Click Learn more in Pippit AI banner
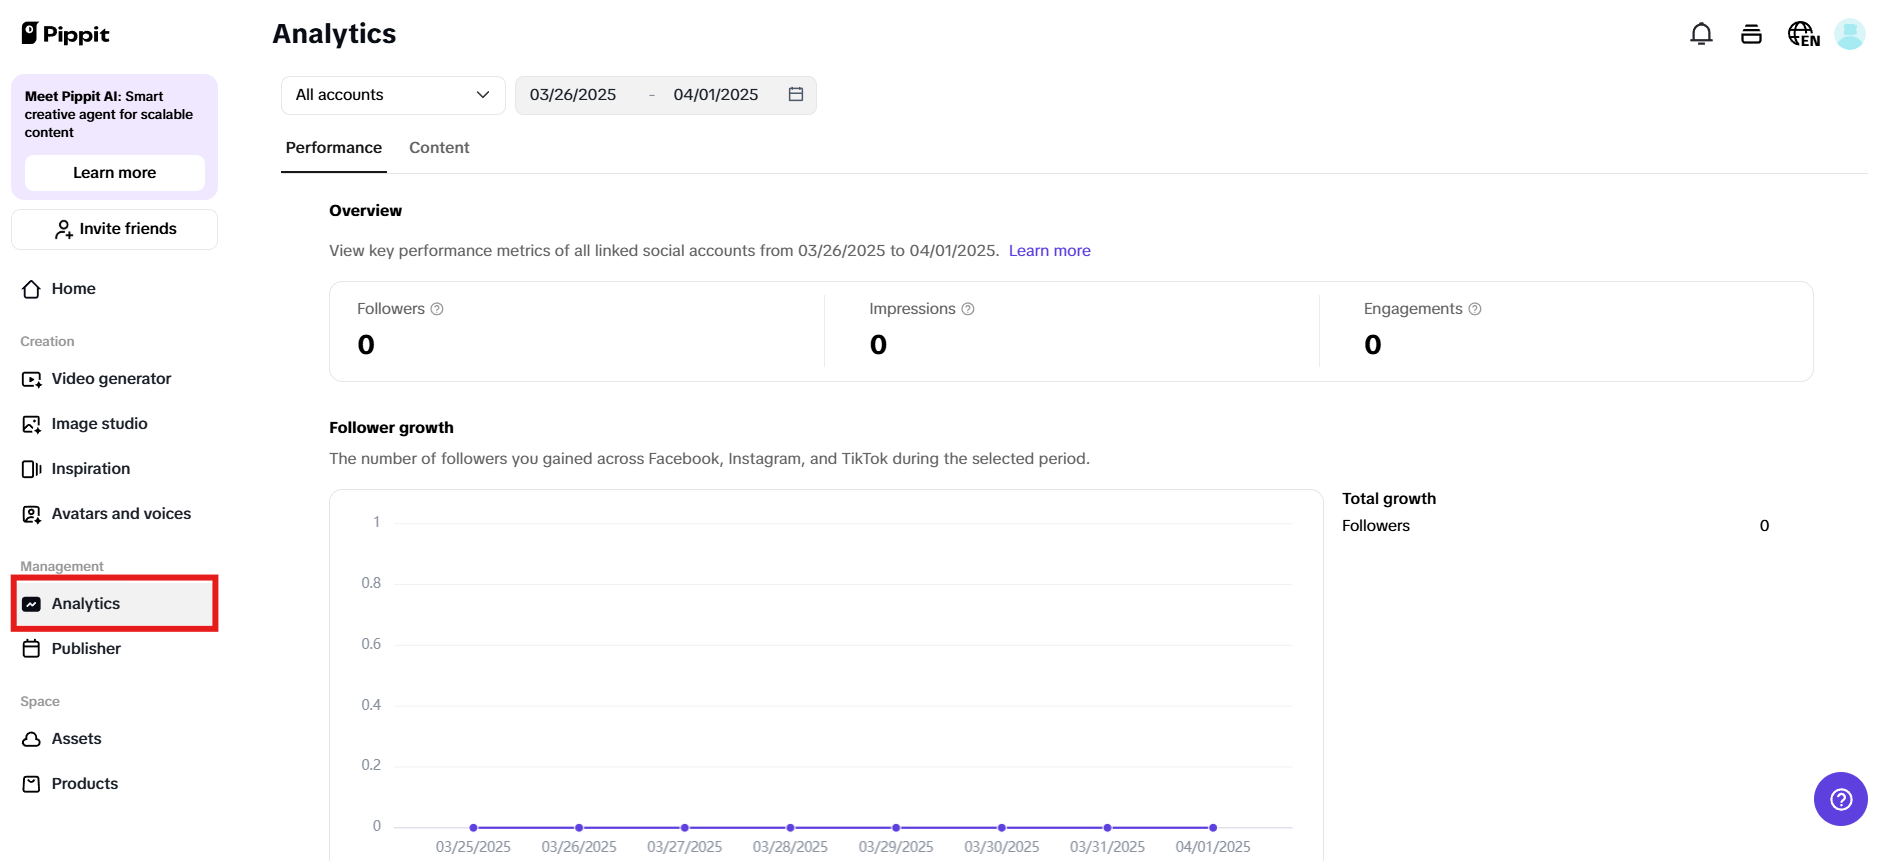This screenshot has height=861, width=1891. pos(115,173)
